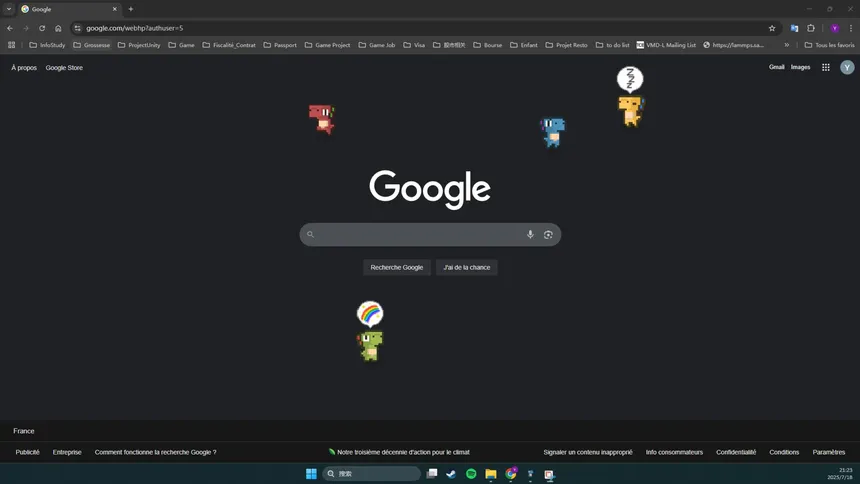Expand the ProjectUnity bookmark folder

pyautogui.click(x=139, y=45)
